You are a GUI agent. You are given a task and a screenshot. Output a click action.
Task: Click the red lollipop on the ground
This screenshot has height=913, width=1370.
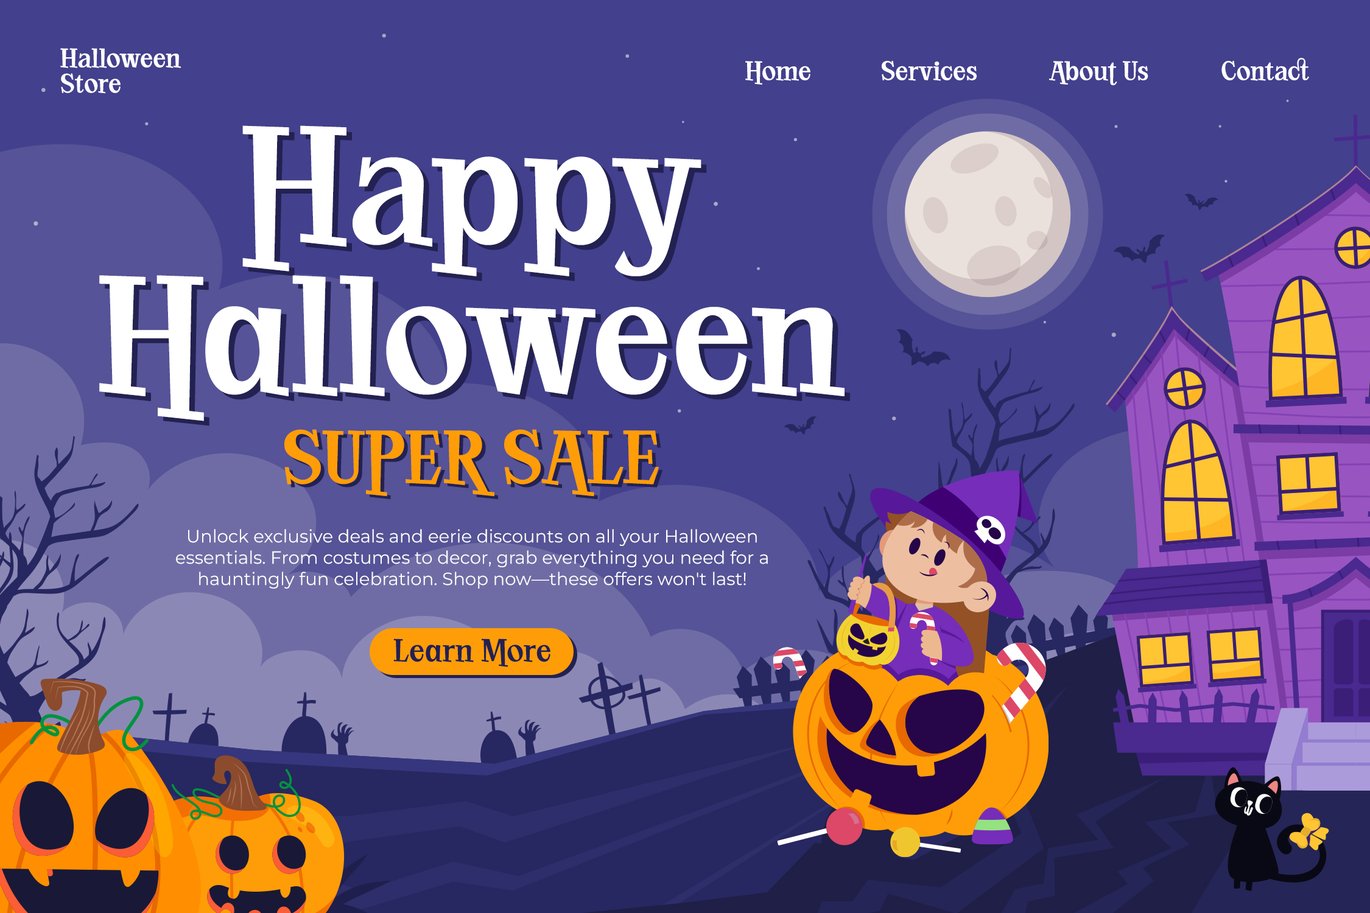[x=844, y=827]
